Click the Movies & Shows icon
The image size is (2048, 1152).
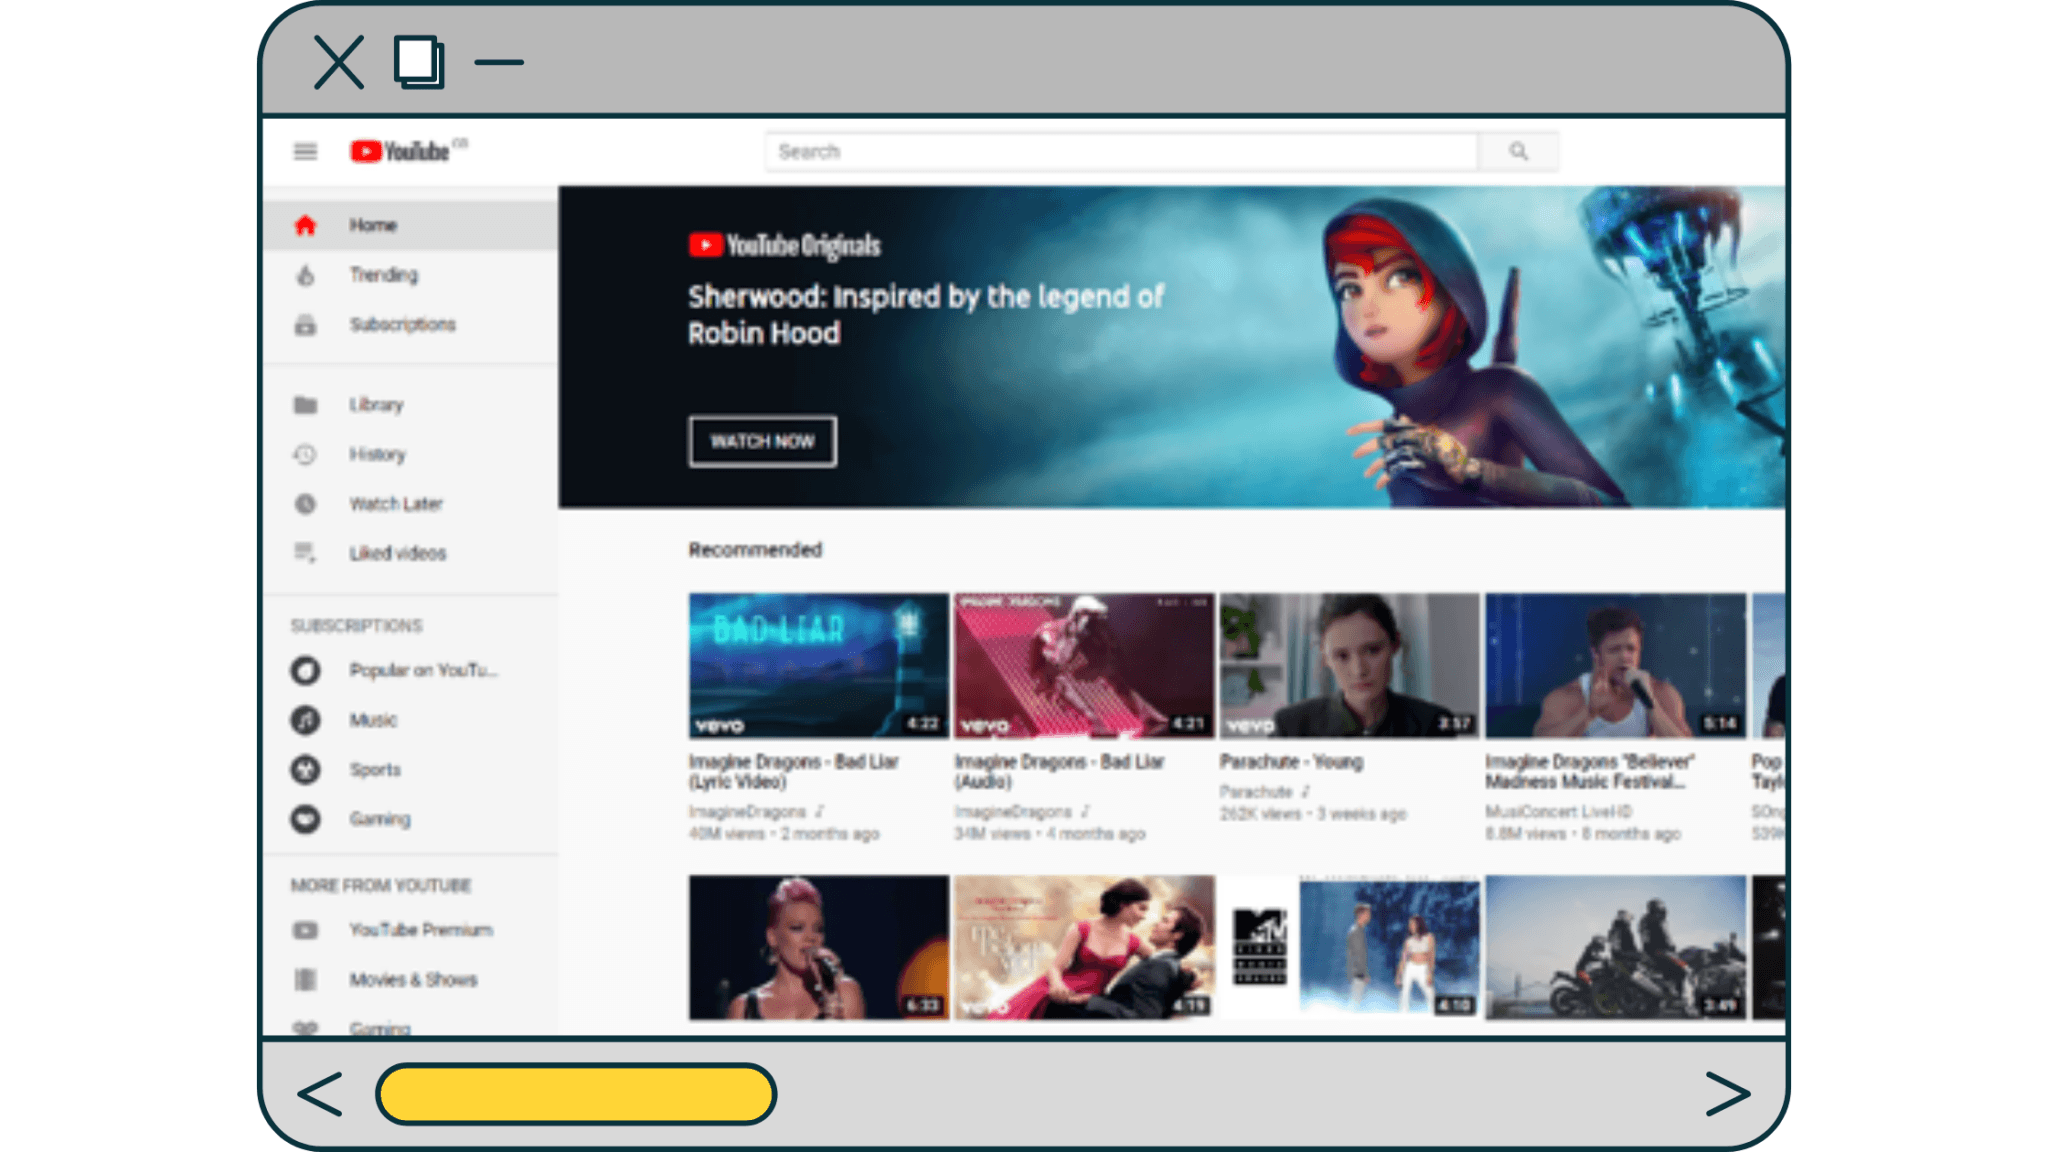pyautogui.click(x=305, y=980)
